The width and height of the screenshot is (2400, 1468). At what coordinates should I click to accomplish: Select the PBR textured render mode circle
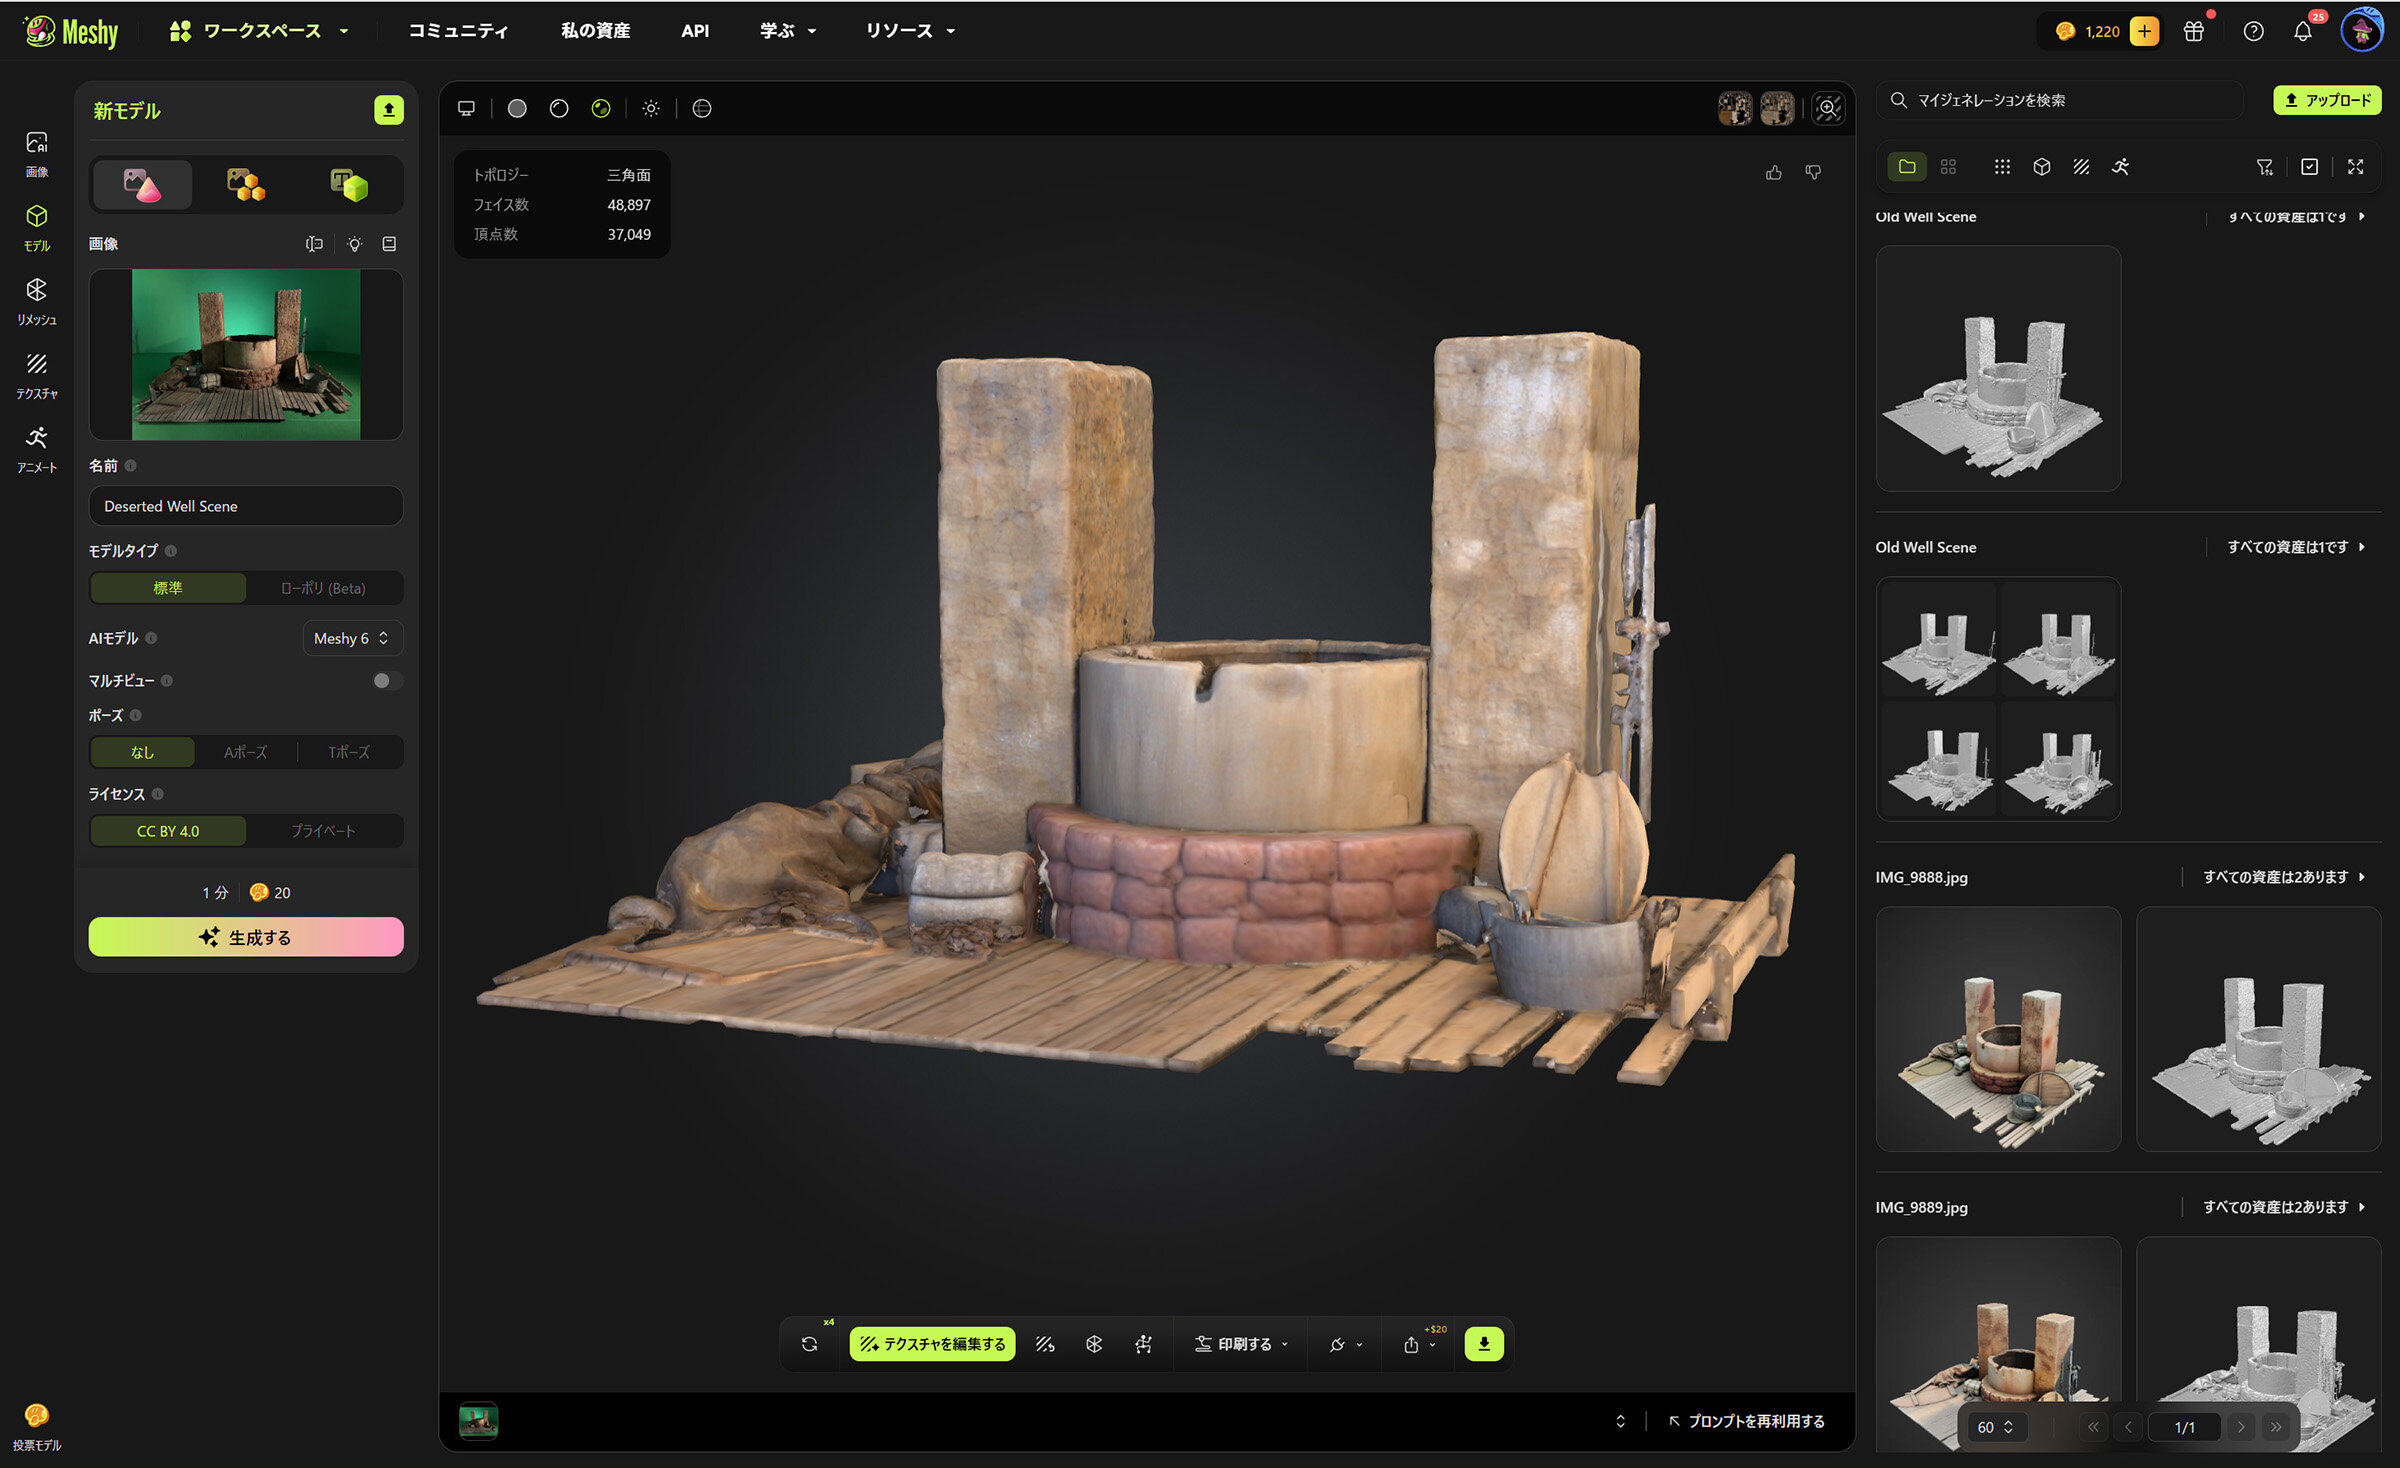coord(601,108)
